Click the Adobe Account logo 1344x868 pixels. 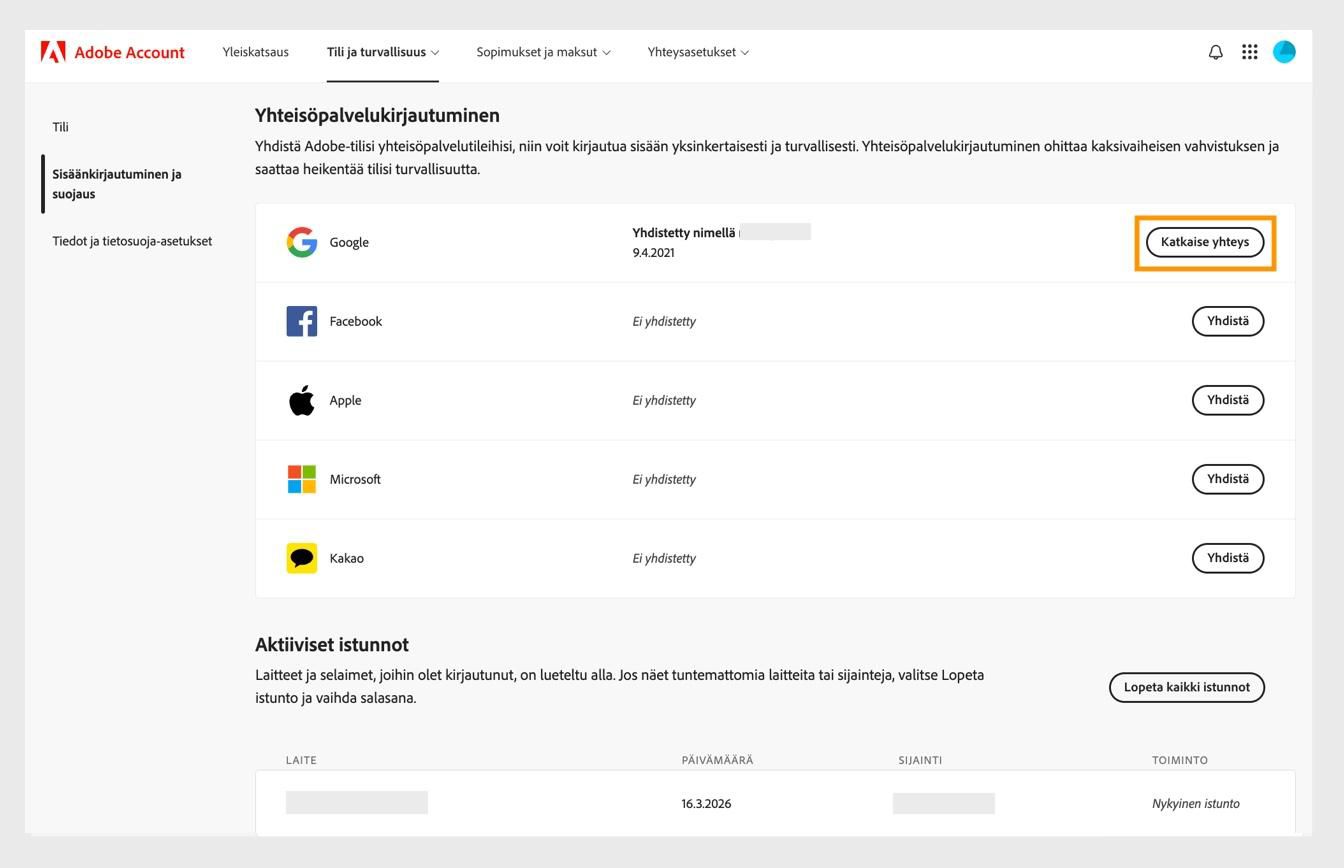pyautogui.click(x=112, y=52)
